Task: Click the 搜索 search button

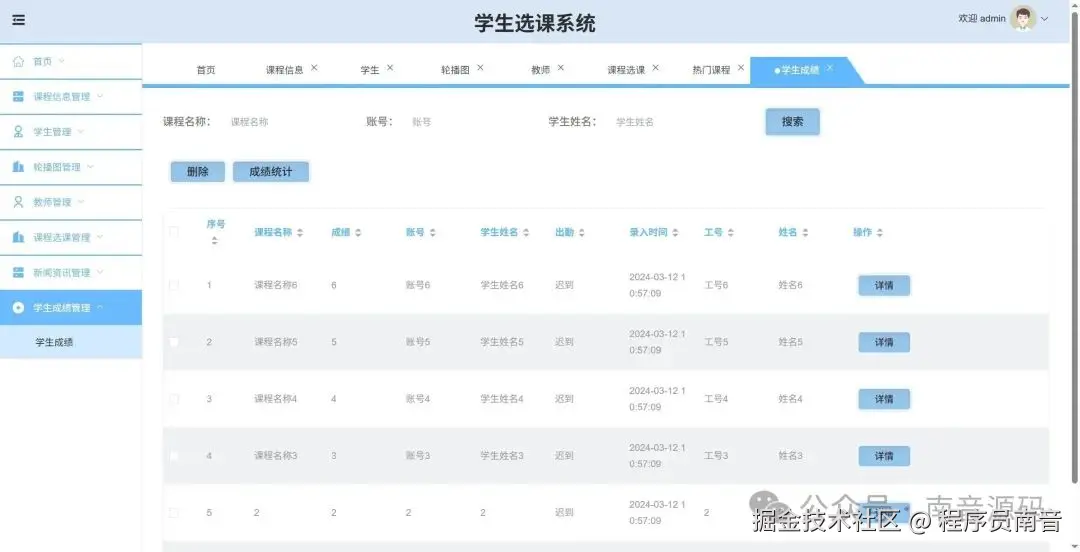Action: [792, 121]
